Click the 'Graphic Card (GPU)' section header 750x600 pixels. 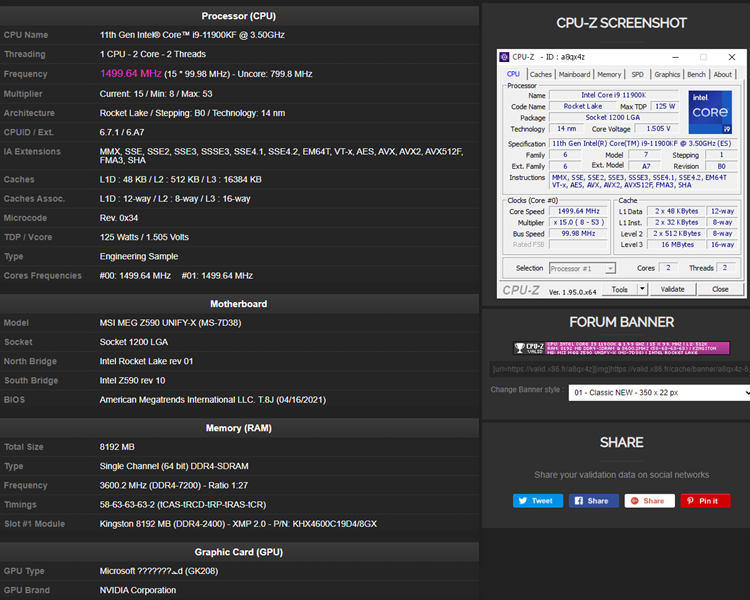[239, 552]
